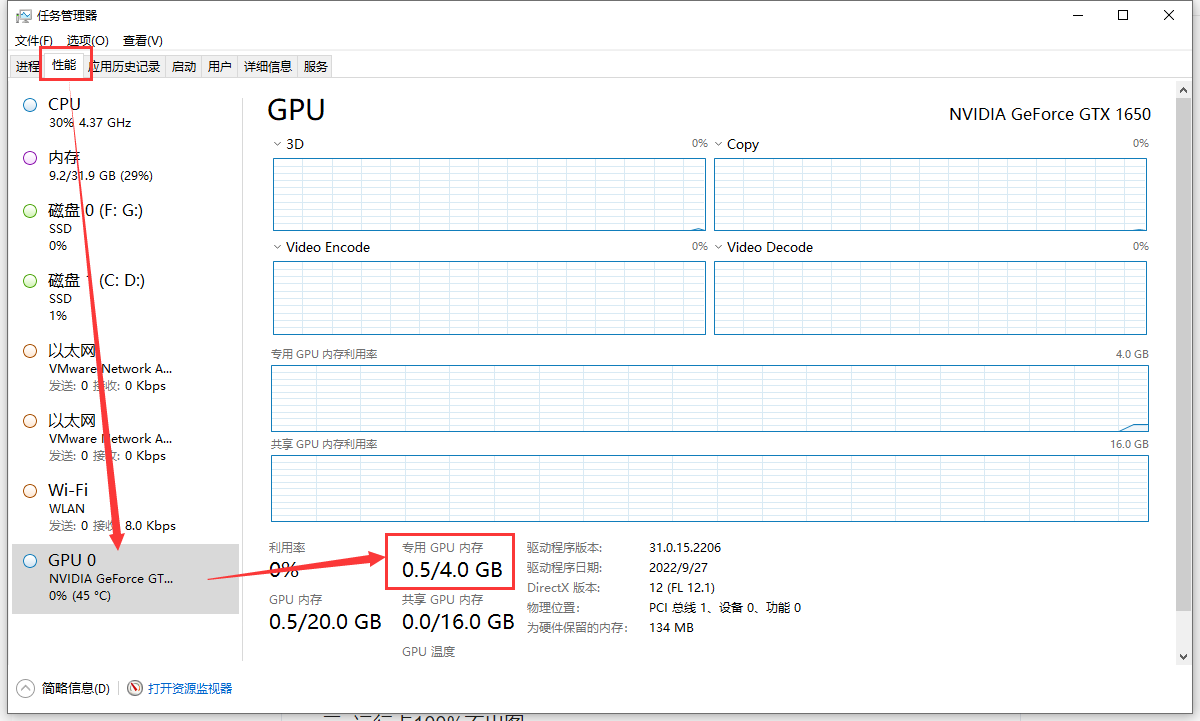Viewport: 1200px width, 721px height.
Task: Click the 打开资源监视器 icon
Action: point(136,688)
